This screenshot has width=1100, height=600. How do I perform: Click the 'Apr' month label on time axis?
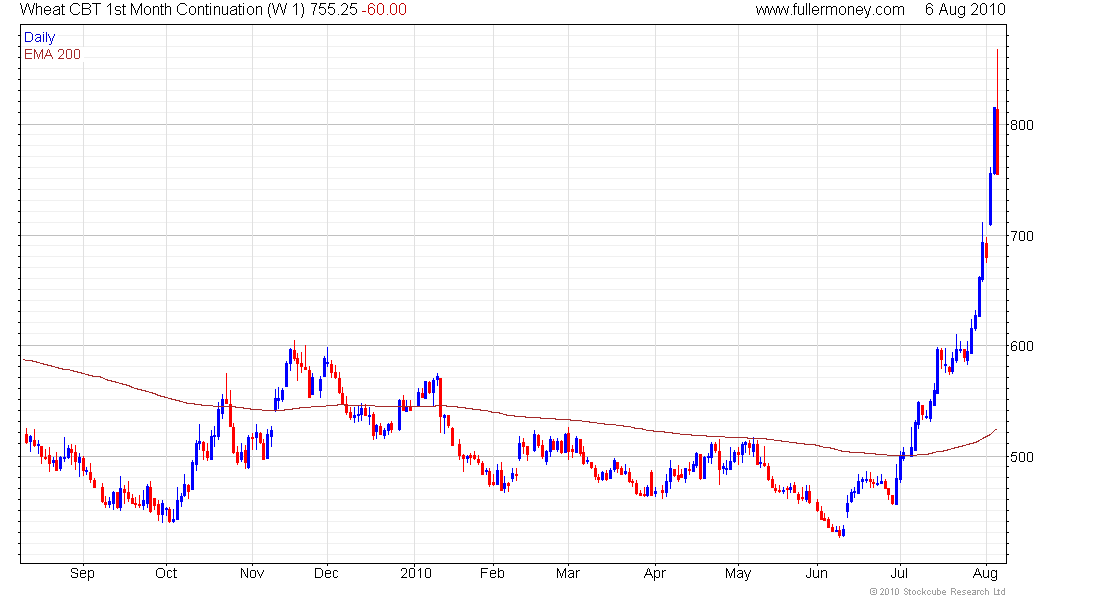pyautogui.click(x=655, y=573)
